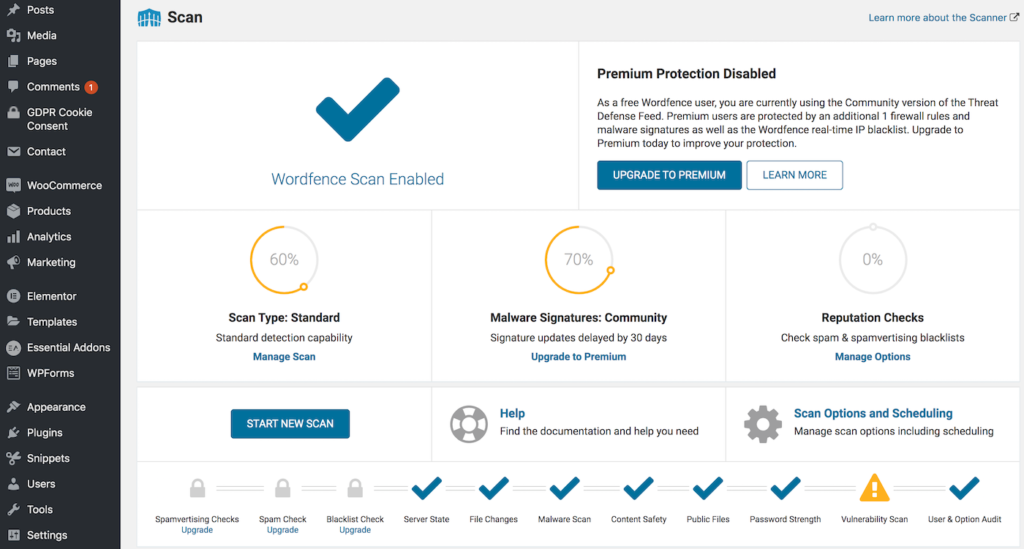Click the Start New Scan button
The height and width of the screenshot is (549, 1024).
pos(290,424)
